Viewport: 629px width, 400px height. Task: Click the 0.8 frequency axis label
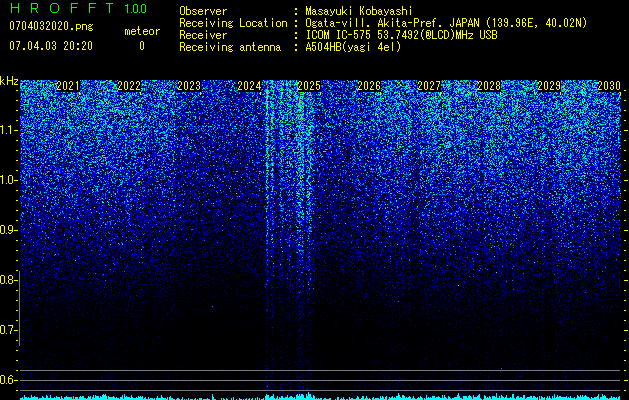point(8,280)
